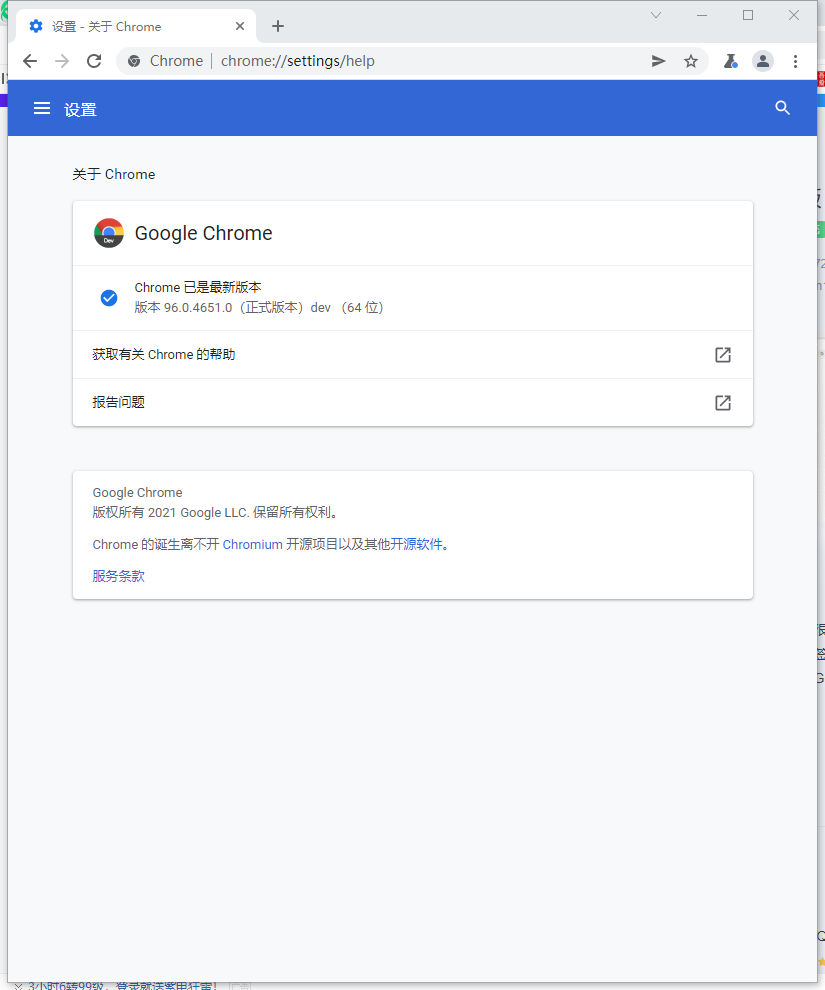
Task: Close the Chrome window
Action: (x=794, y=15)
